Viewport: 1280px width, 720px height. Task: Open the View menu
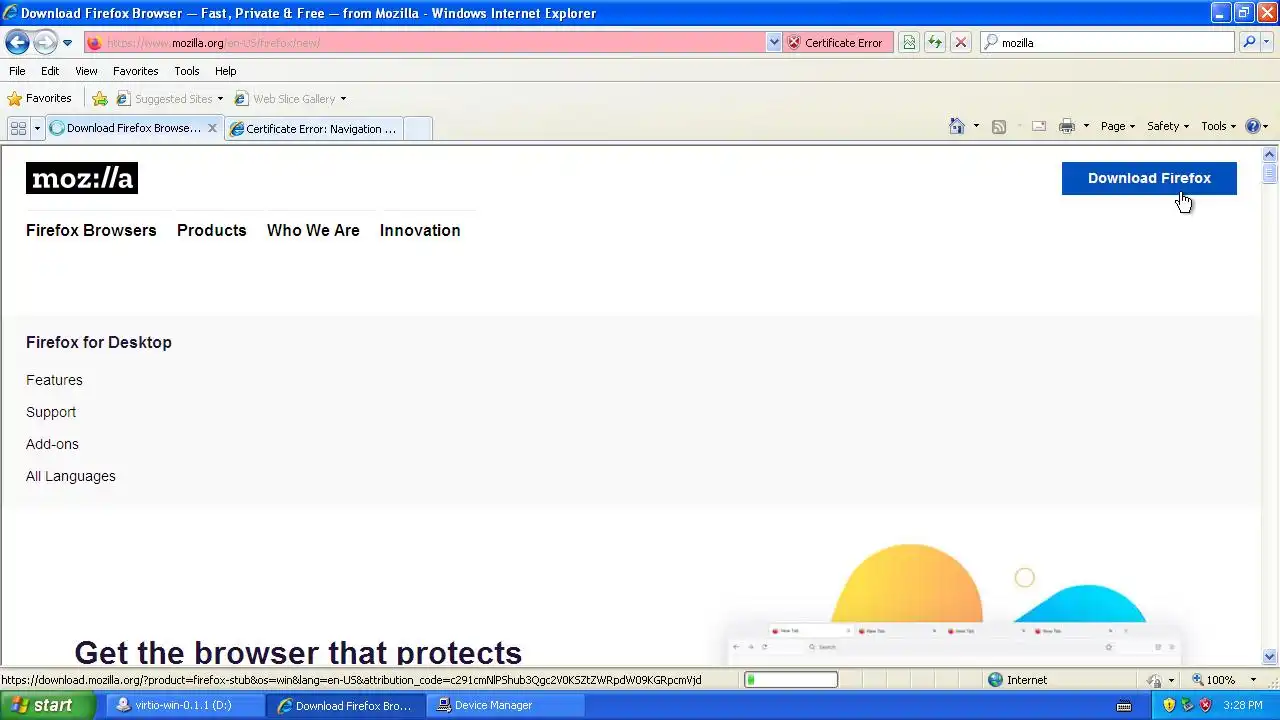click(x=86, y=71)
